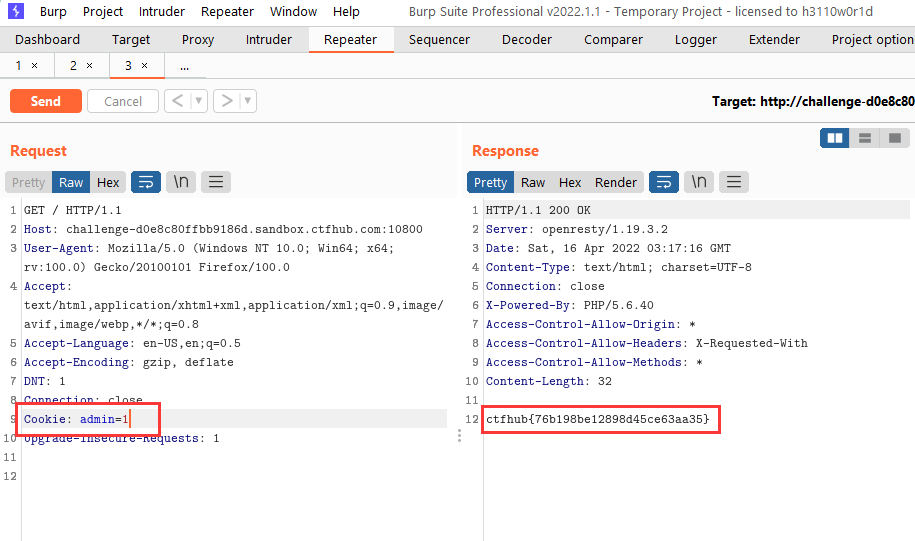Click the Burp Suite lightning logo icon
This screenshot has height=541, width=915.
(16, 11)
